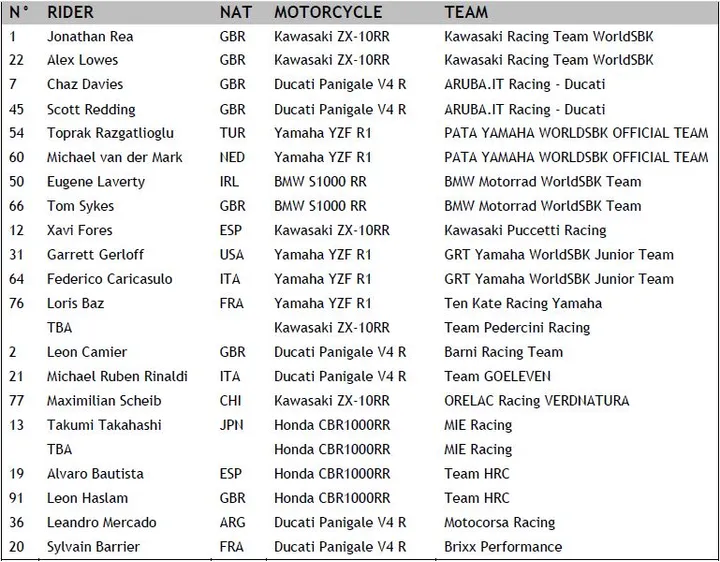Screen dimensions: 720x562
Task: Click the TEAM column header
Action: click(x=466, y=12)
